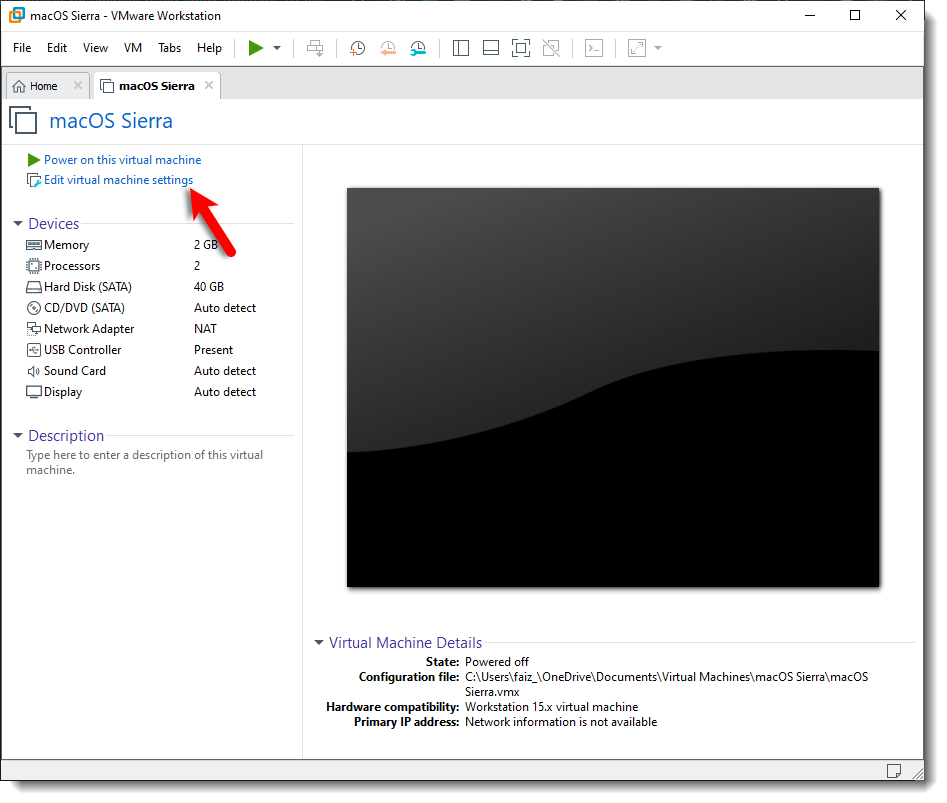Image resolution: width=947 pixels, height=803 pixels.
Task: Open the Tabs menu
Action: pos(170,48)
